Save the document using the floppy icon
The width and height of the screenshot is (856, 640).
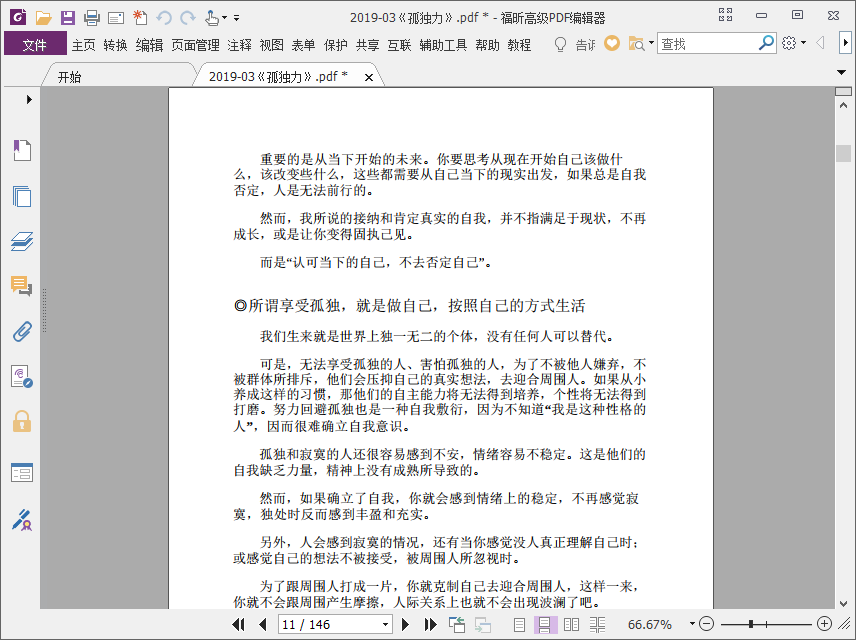pos(68,18)
